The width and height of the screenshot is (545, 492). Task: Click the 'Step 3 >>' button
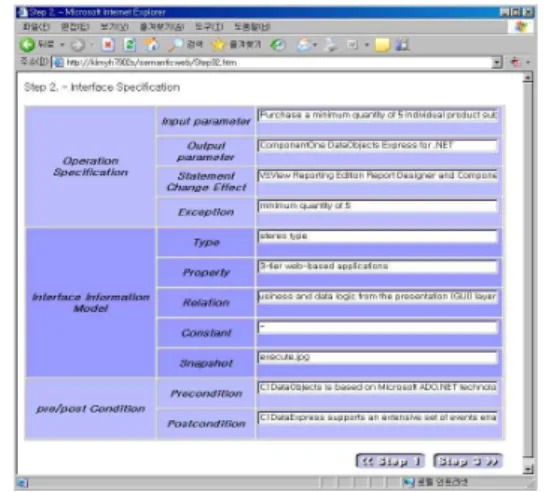coord(468,461)
